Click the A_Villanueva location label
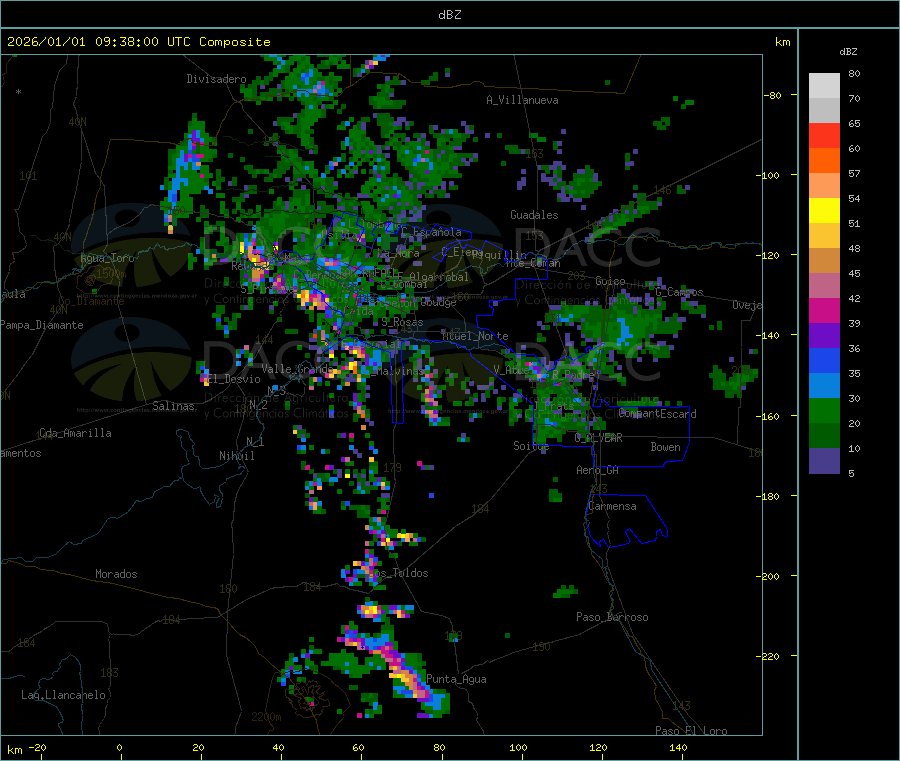 [x=522, y=100]
